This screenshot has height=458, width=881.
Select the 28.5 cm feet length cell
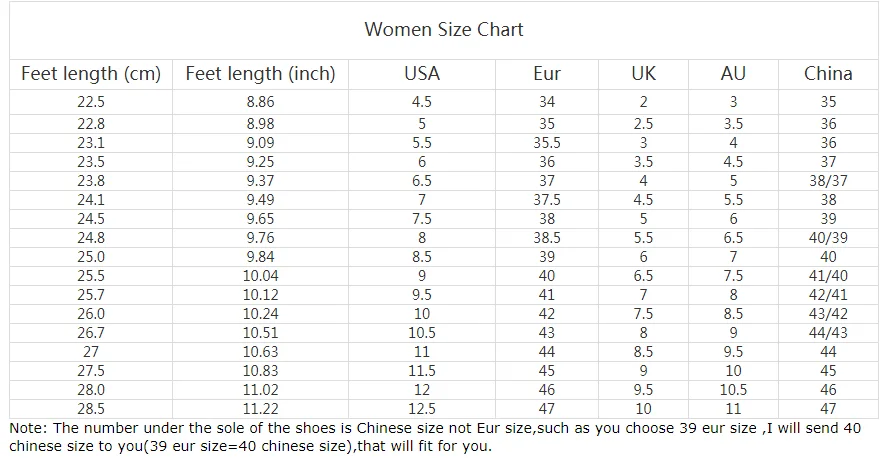pos(91,409)
